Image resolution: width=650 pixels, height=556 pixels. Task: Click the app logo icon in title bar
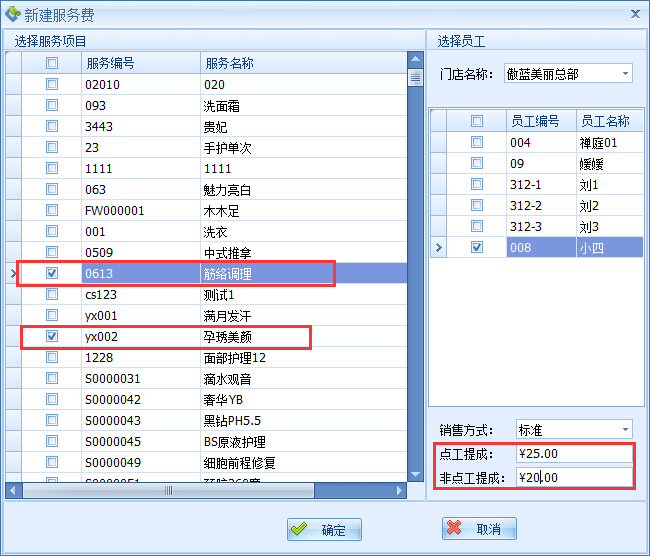[x=12, y=13]
